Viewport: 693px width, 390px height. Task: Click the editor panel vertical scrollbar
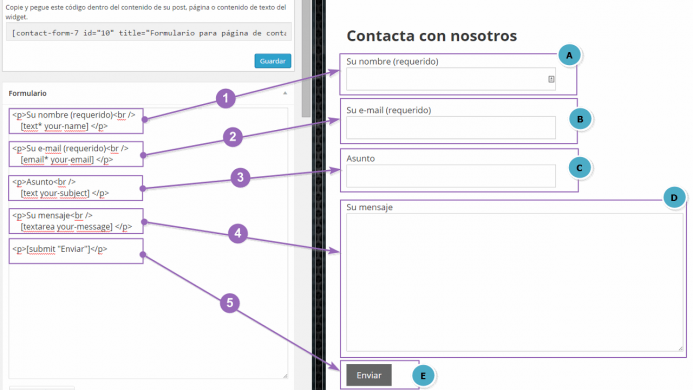coord(306,58)
